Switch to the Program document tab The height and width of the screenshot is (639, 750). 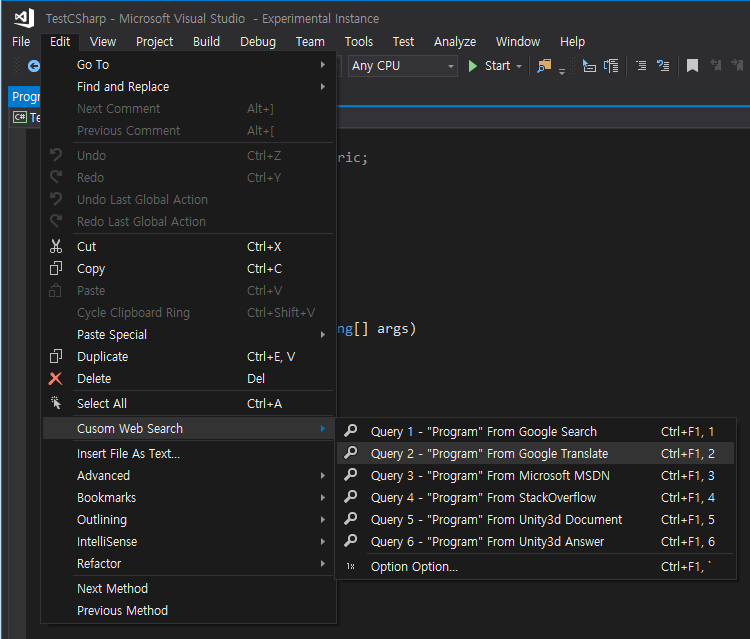point(25,97)
